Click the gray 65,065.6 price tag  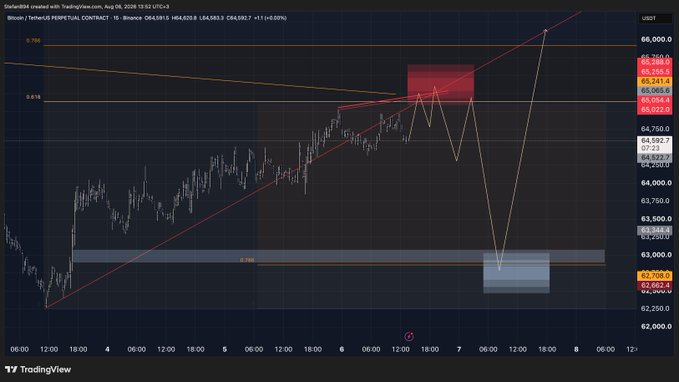(655, 91)
